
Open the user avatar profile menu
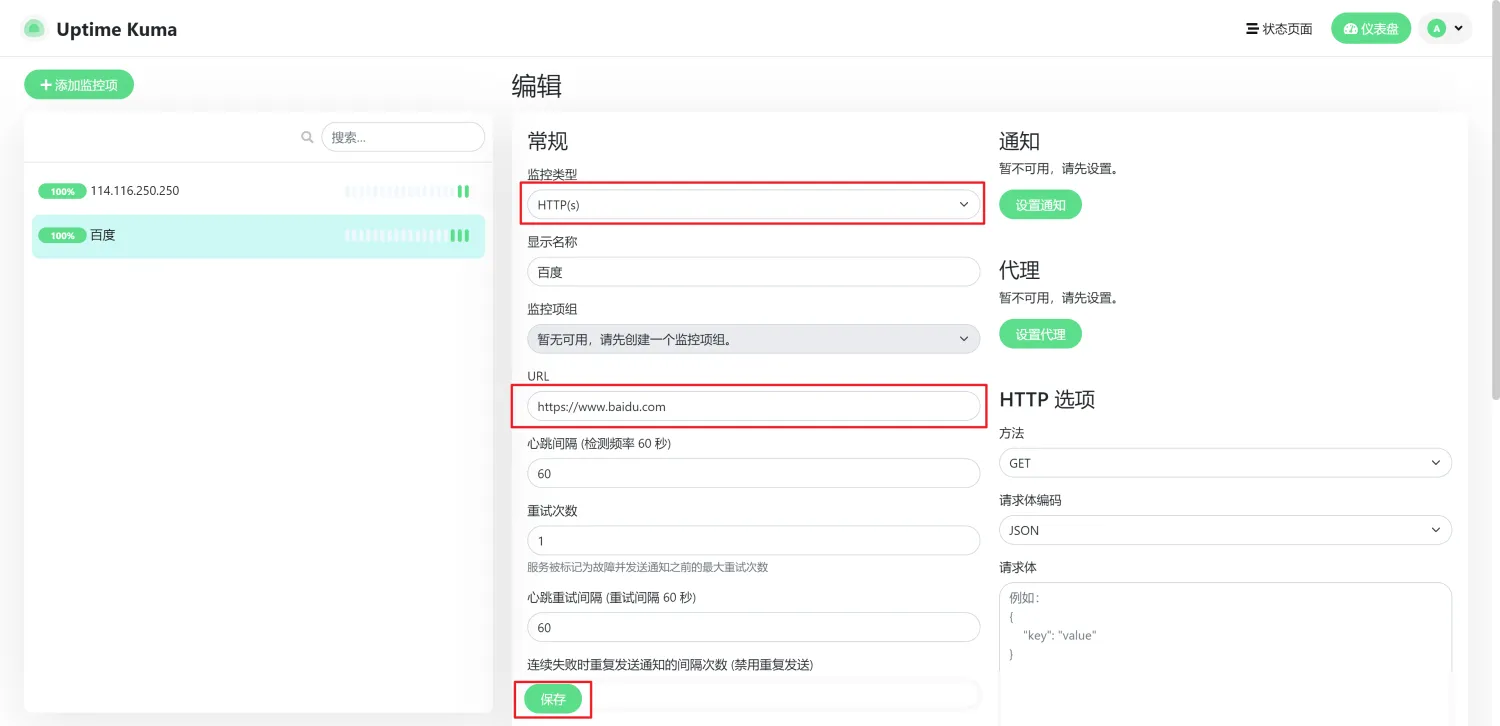[x=1445, y=29]
